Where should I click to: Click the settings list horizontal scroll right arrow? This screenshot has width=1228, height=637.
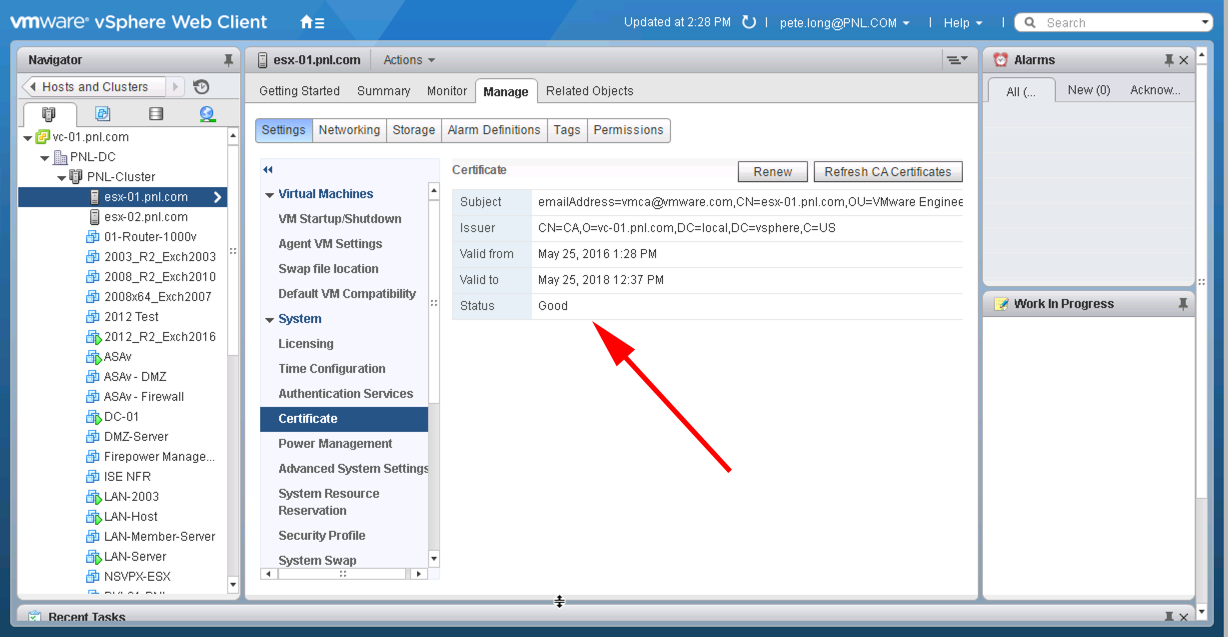click(419, 574)
